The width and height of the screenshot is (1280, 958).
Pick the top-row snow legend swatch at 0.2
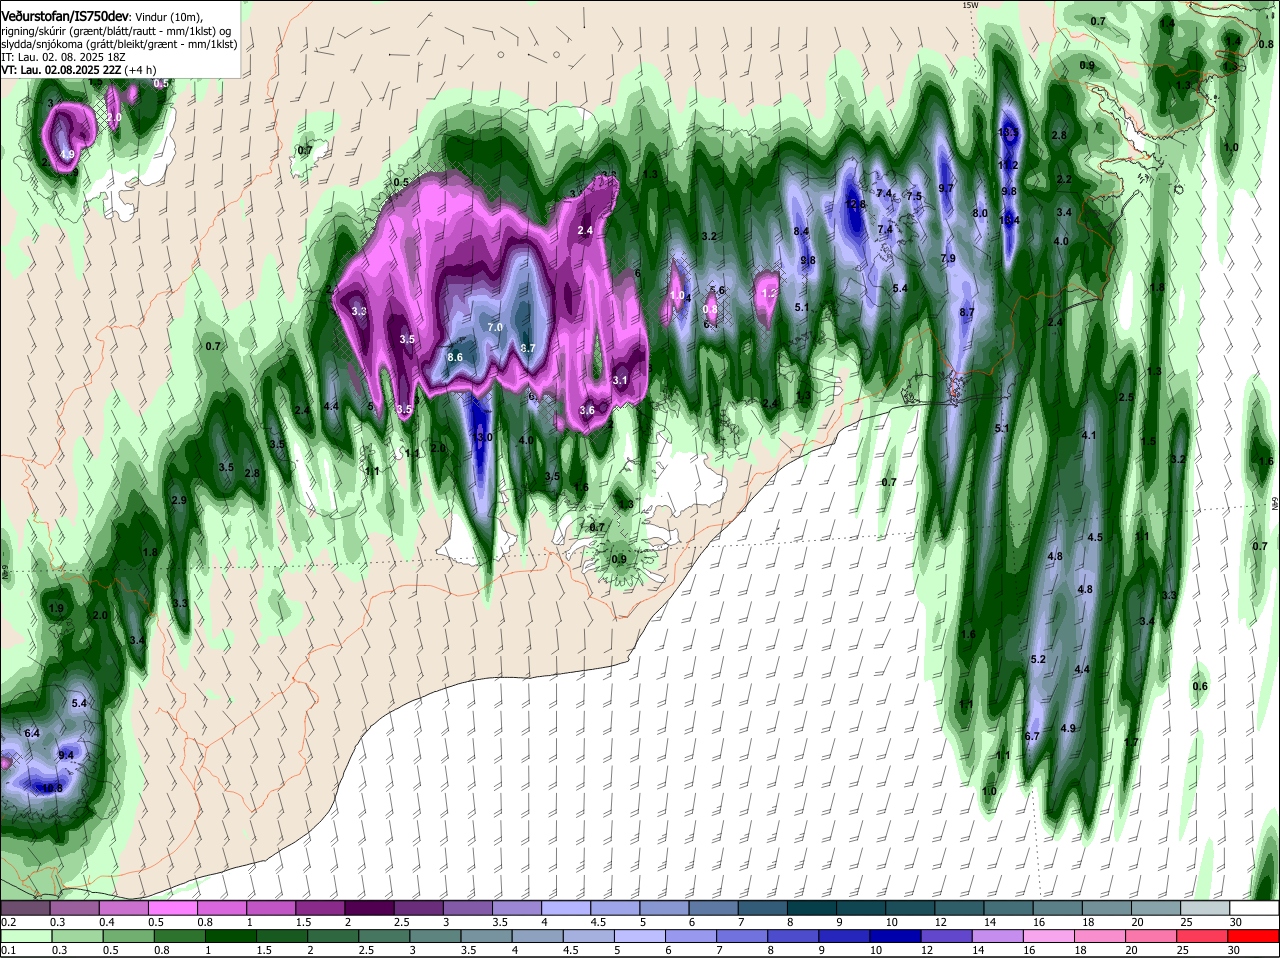pyautogui.click(x=25, y=908)
